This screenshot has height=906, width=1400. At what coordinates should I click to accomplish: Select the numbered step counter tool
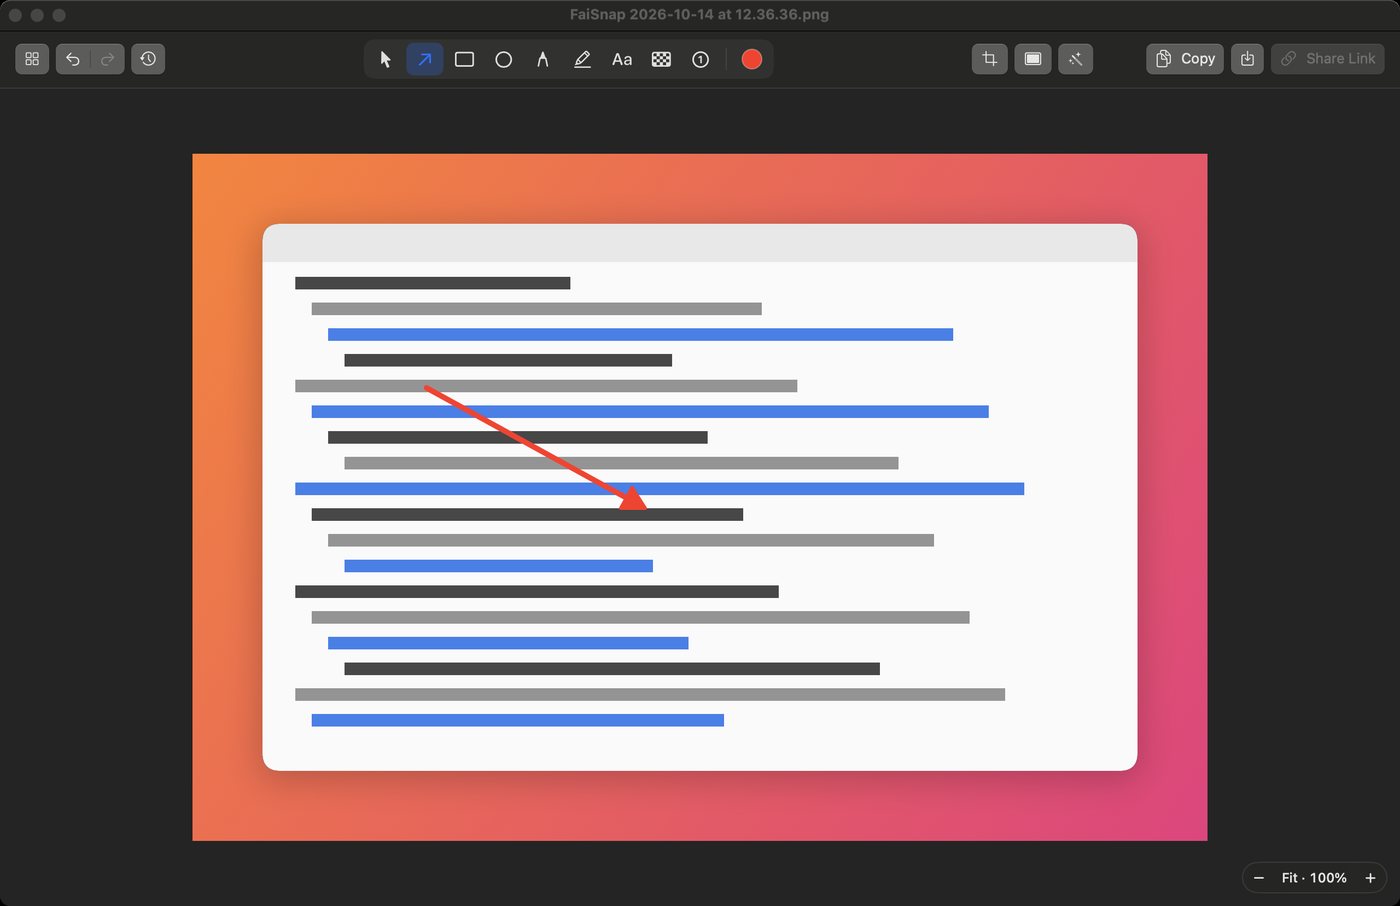(701, 59)
